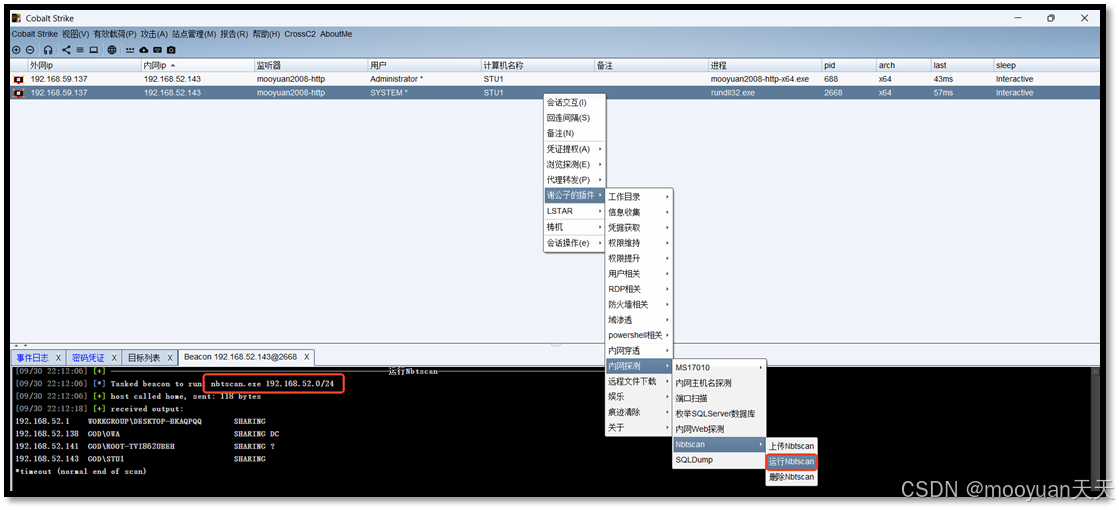Expand the 凭证提权(A) submenu
The height and width of the screenshot is (510, 1119).
(x=574, y=149)
